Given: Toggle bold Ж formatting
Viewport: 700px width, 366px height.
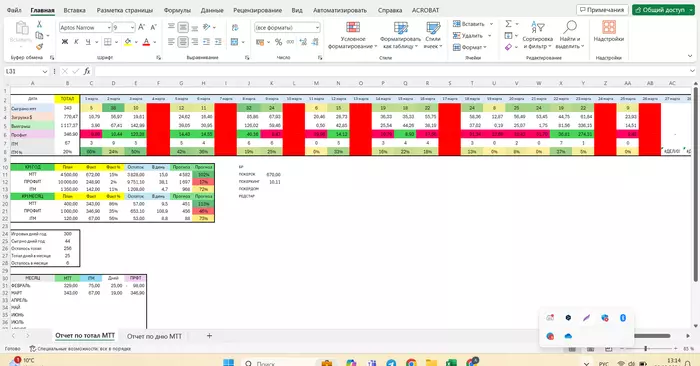Looking at the screenshot, I should (x=65, y=42).
